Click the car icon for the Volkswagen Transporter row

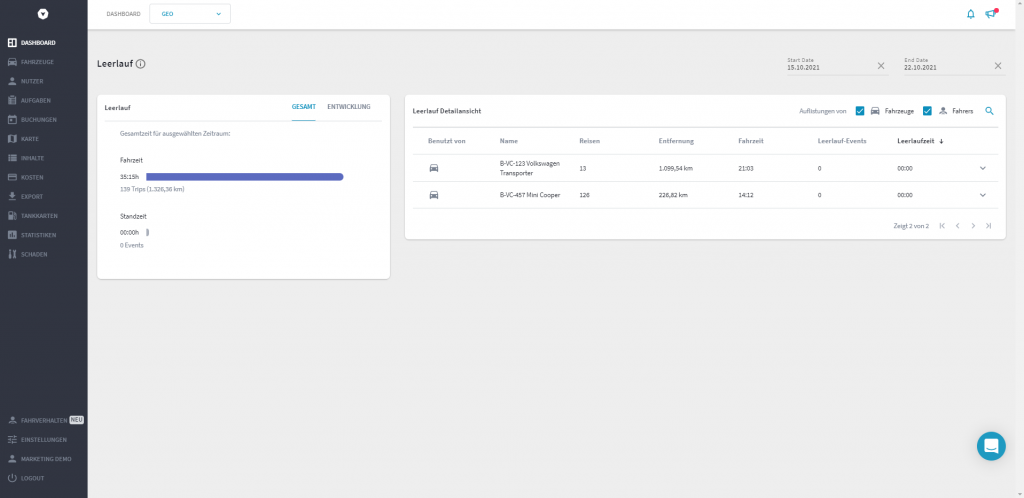434,168
